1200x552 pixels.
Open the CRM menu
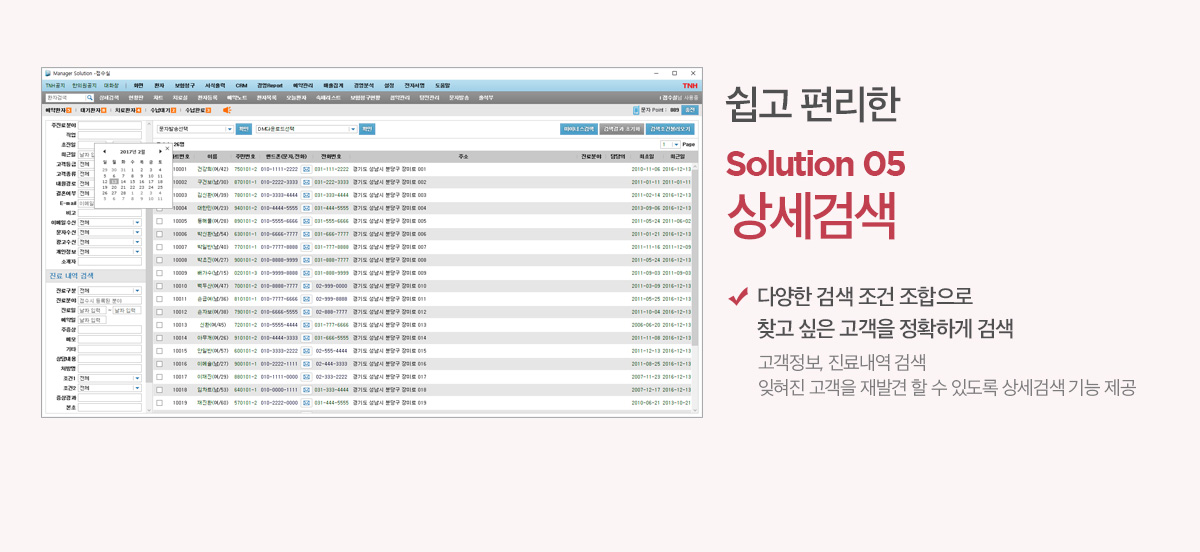tap(241, 86)
